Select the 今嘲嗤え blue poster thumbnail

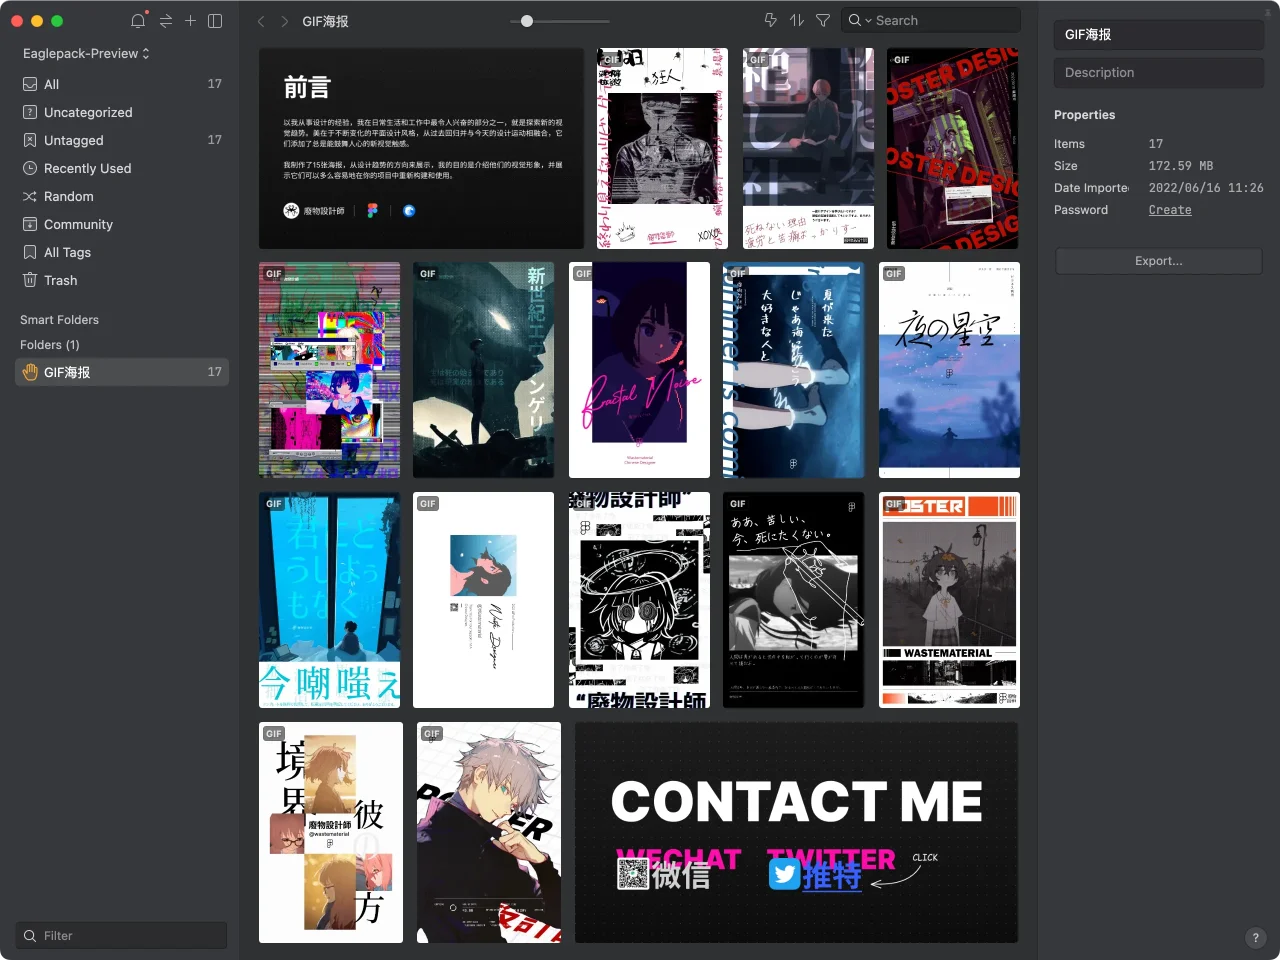point(329,600)
